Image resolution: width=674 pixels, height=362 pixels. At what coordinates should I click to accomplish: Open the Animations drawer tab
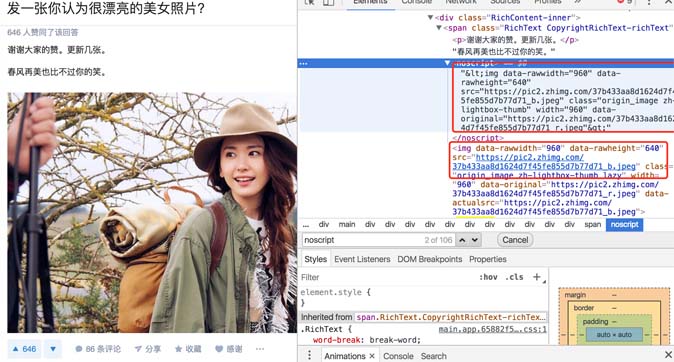345,356
